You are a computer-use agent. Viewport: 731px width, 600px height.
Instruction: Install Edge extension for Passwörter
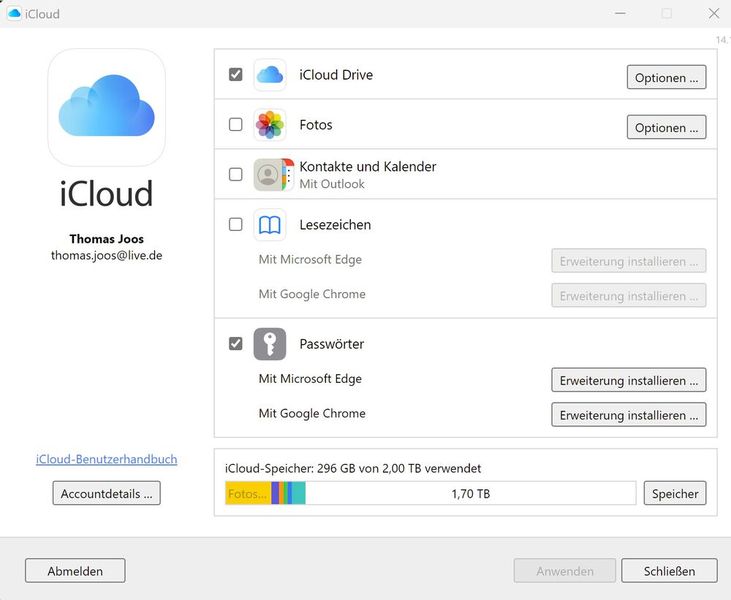pyautogui.click(x=628, y=380)
